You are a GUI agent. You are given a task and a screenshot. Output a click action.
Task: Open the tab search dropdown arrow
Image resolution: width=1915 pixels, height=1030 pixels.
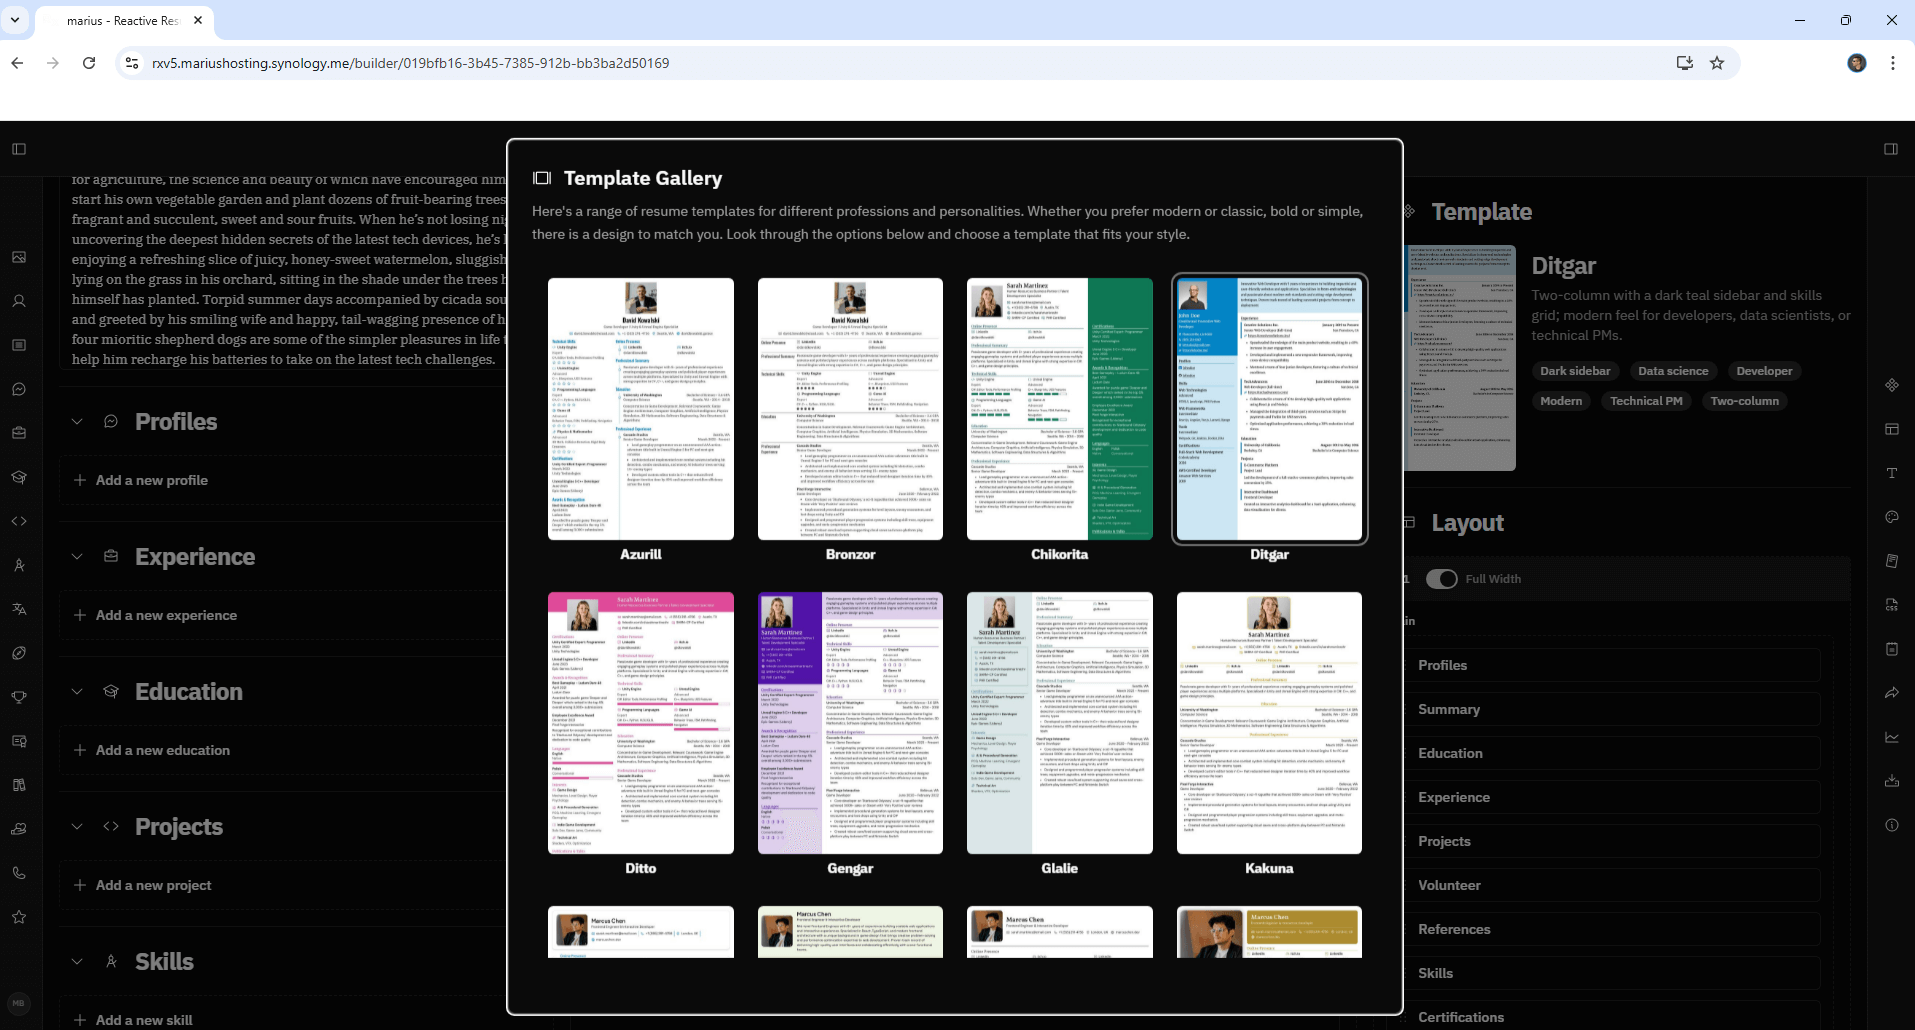[x=15, y=20]
